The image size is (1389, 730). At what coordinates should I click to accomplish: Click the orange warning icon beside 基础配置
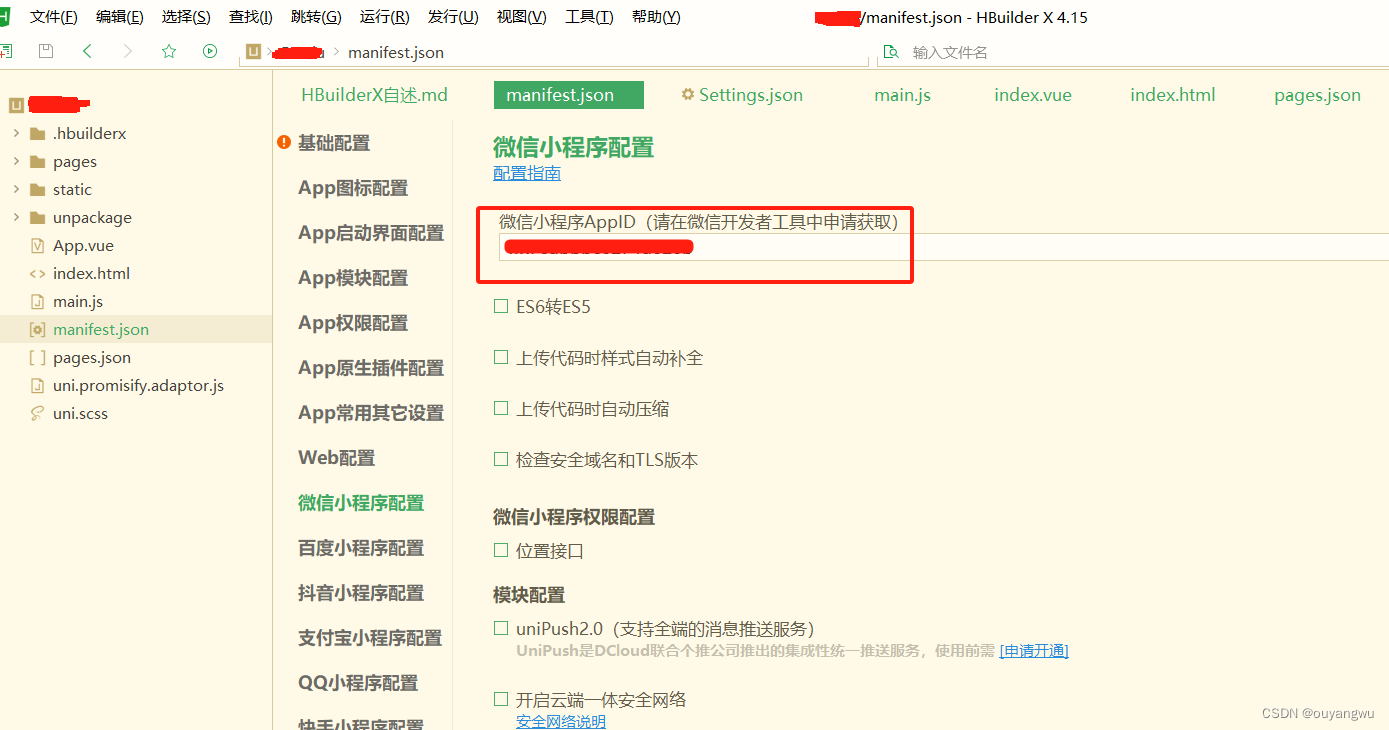(284, 143)
